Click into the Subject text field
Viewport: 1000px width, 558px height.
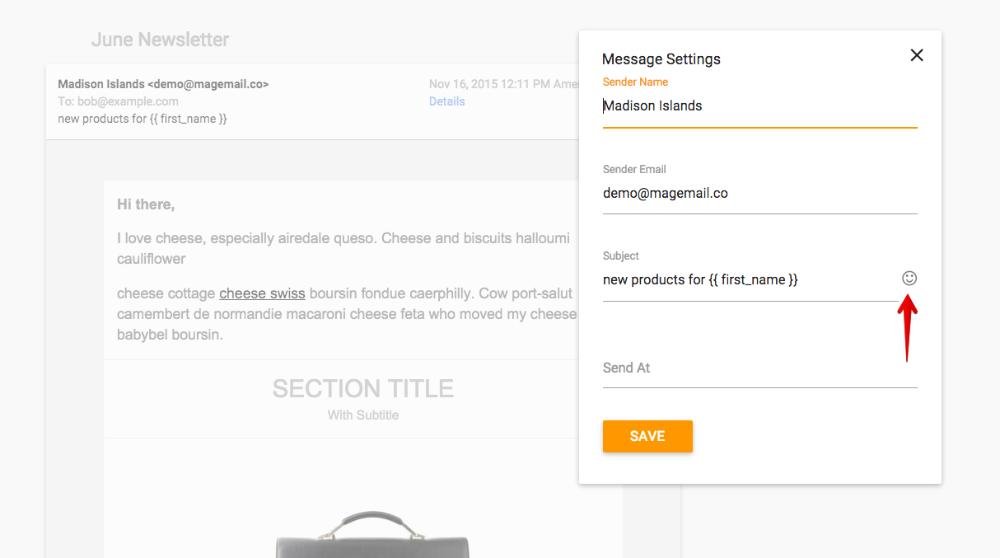click(x=745, y=280)
